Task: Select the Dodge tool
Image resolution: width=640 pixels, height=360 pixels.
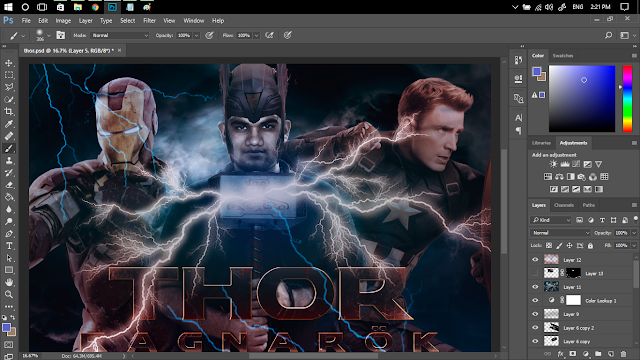Action: click(x=9, y=222)
